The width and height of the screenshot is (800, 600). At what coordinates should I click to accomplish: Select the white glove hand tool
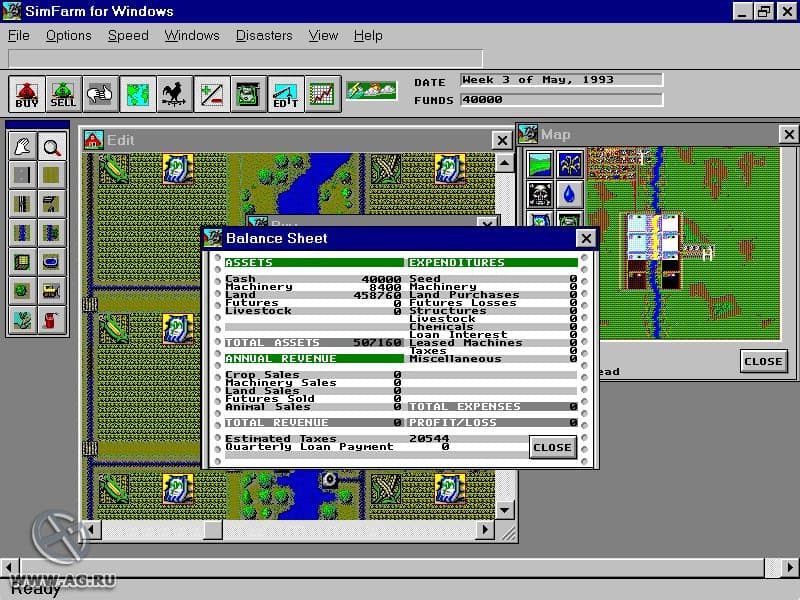22,147
